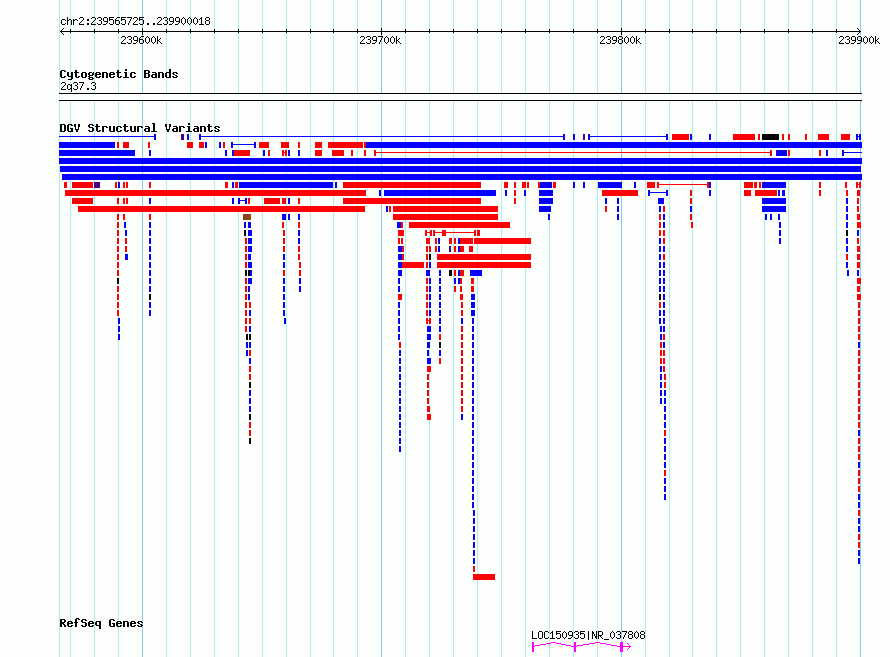Select the thin blue line variant spanning 239625k–239775k
The image size is (890, 657).
tap(381, 137)
